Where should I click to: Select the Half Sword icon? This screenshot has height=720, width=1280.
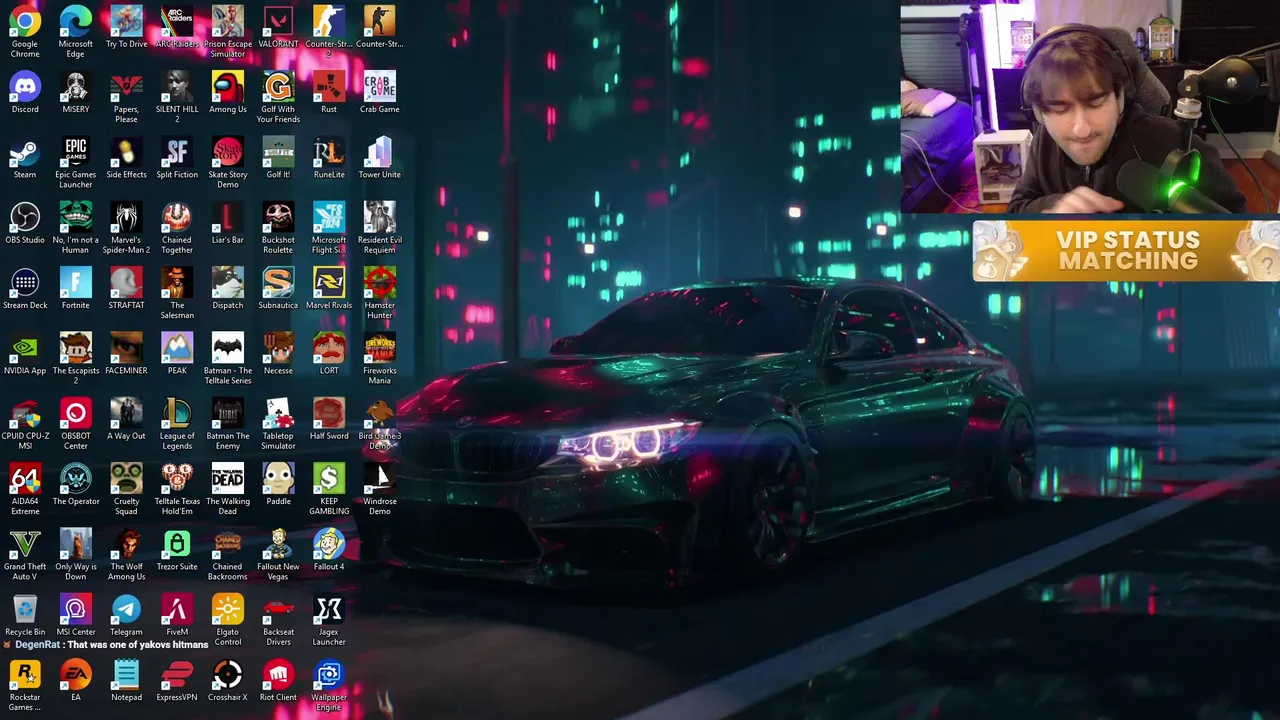click(x=329, y=418)
